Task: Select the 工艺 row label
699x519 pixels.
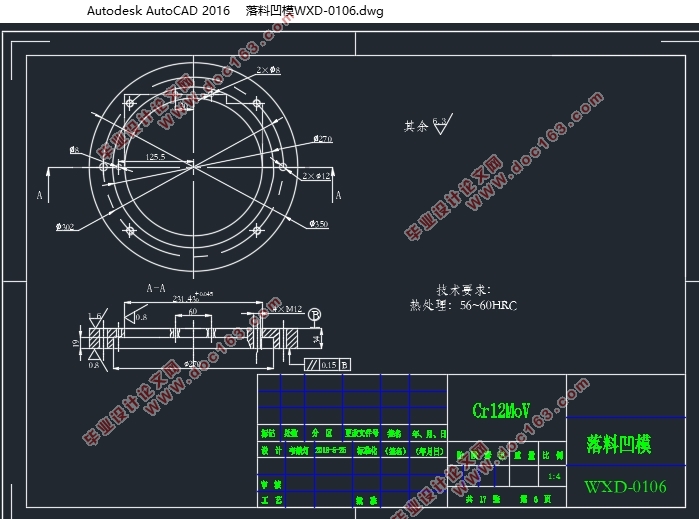Action: click(x=271, y=500)
